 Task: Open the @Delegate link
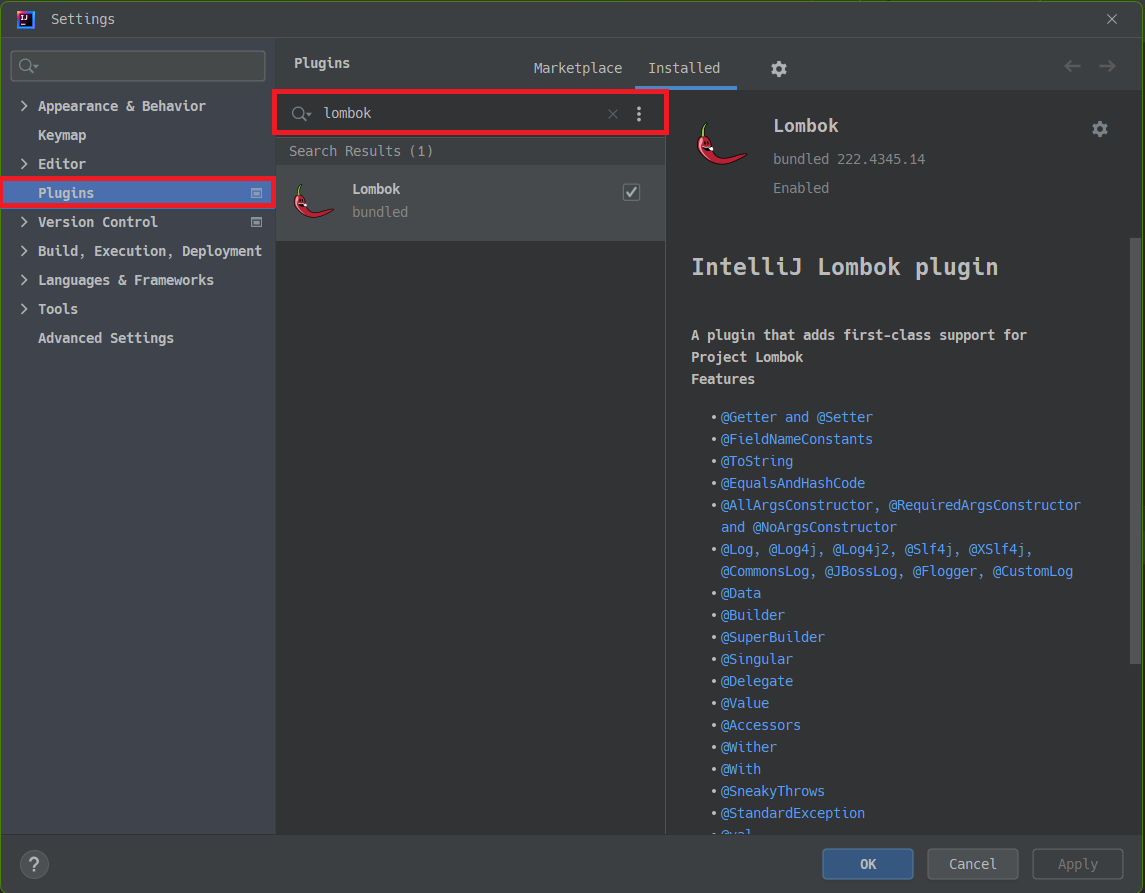pyautogui.click(x=757, y=681)
